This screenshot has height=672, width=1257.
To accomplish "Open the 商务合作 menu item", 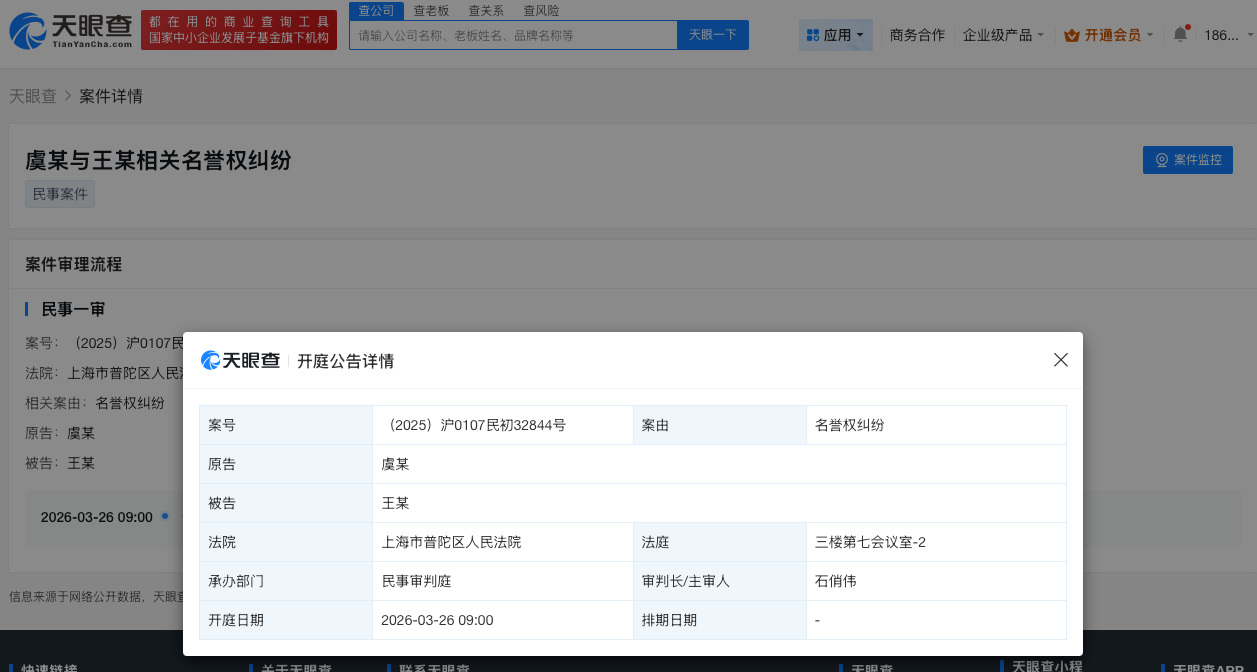I will [917, 33].
